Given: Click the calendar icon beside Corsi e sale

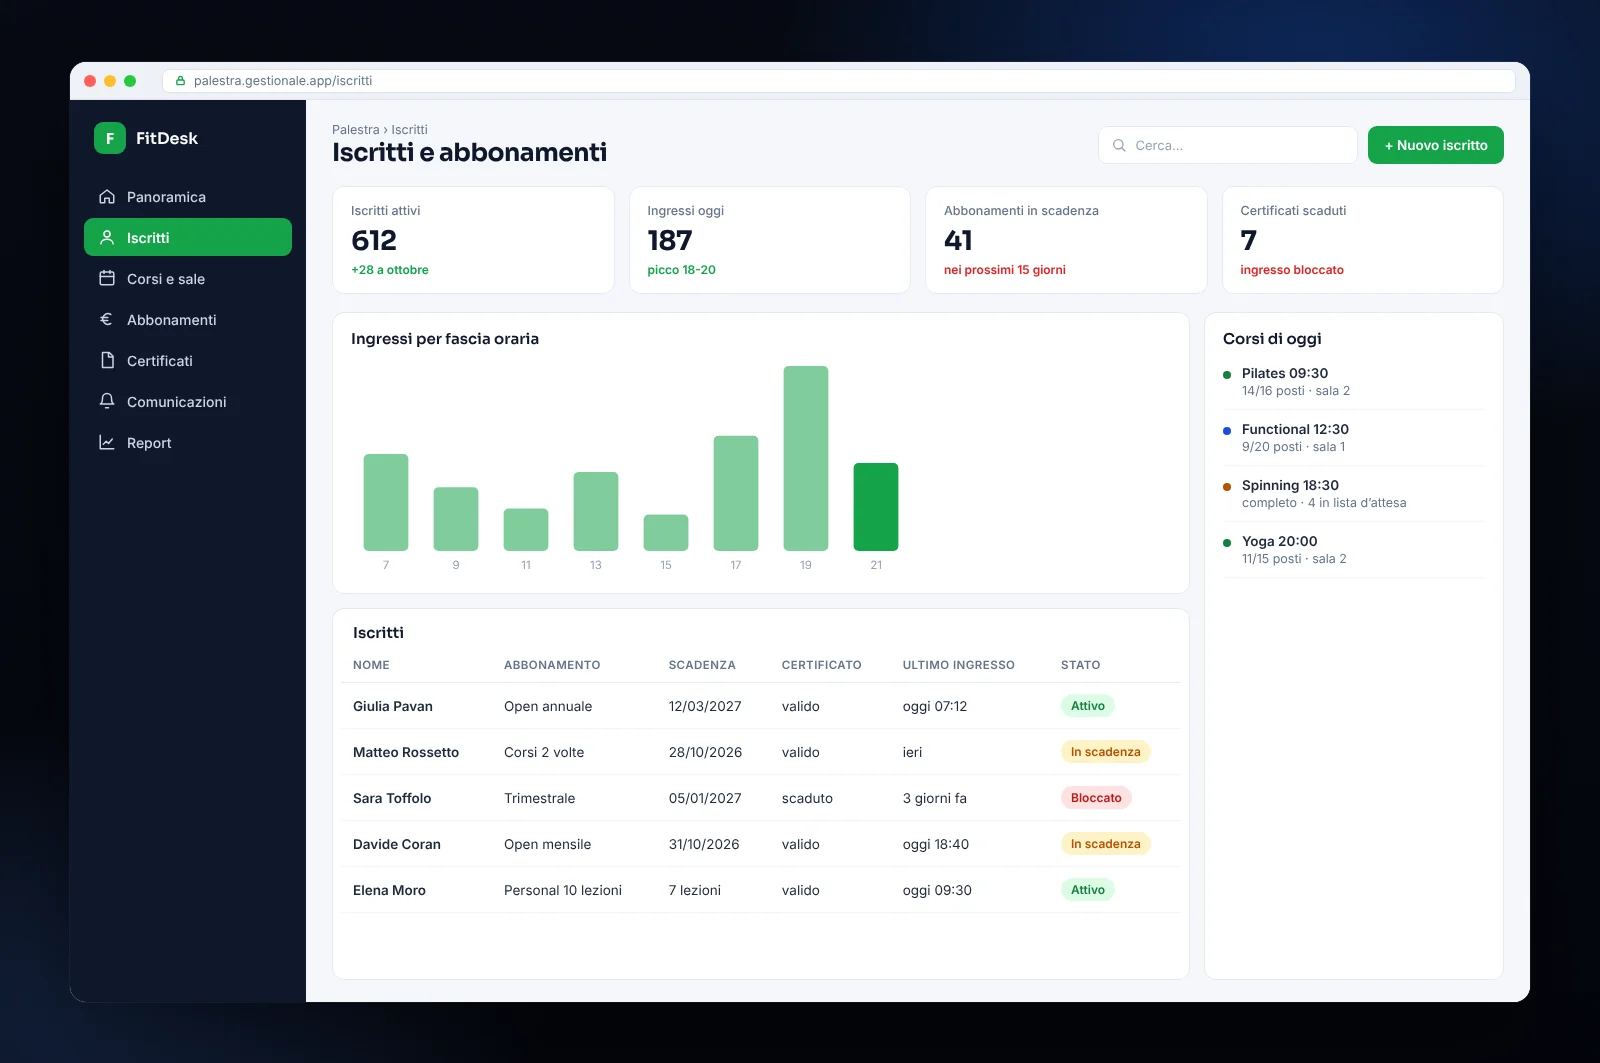Looking at the screenshot, I should click(107, 279).
